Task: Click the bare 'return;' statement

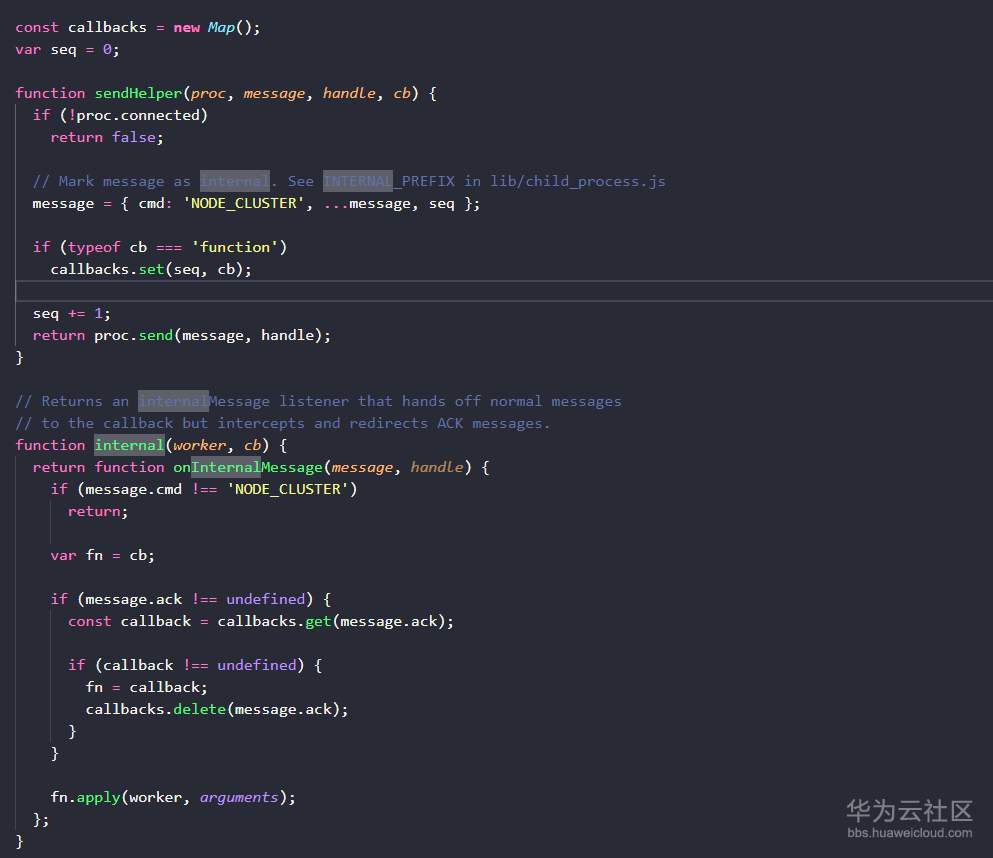Action: click(x=98, y=511)
